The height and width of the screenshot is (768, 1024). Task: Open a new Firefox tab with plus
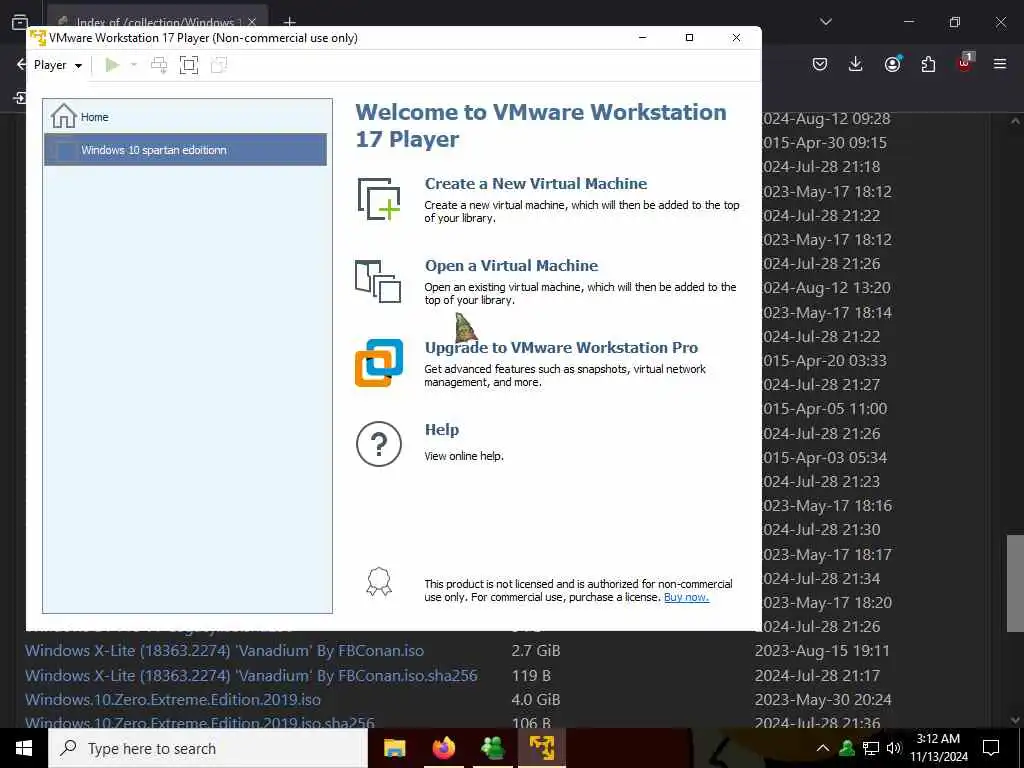point(290,22)
